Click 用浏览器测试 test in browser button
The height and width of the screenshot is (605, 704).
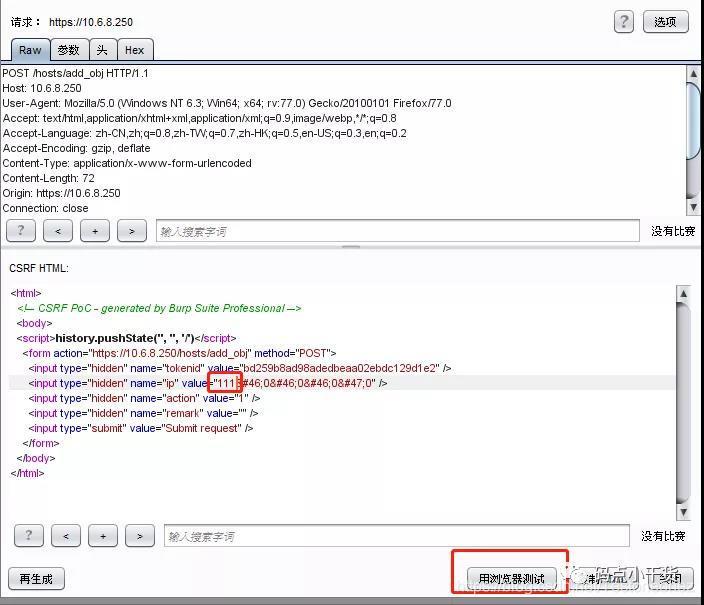(511, 579)
